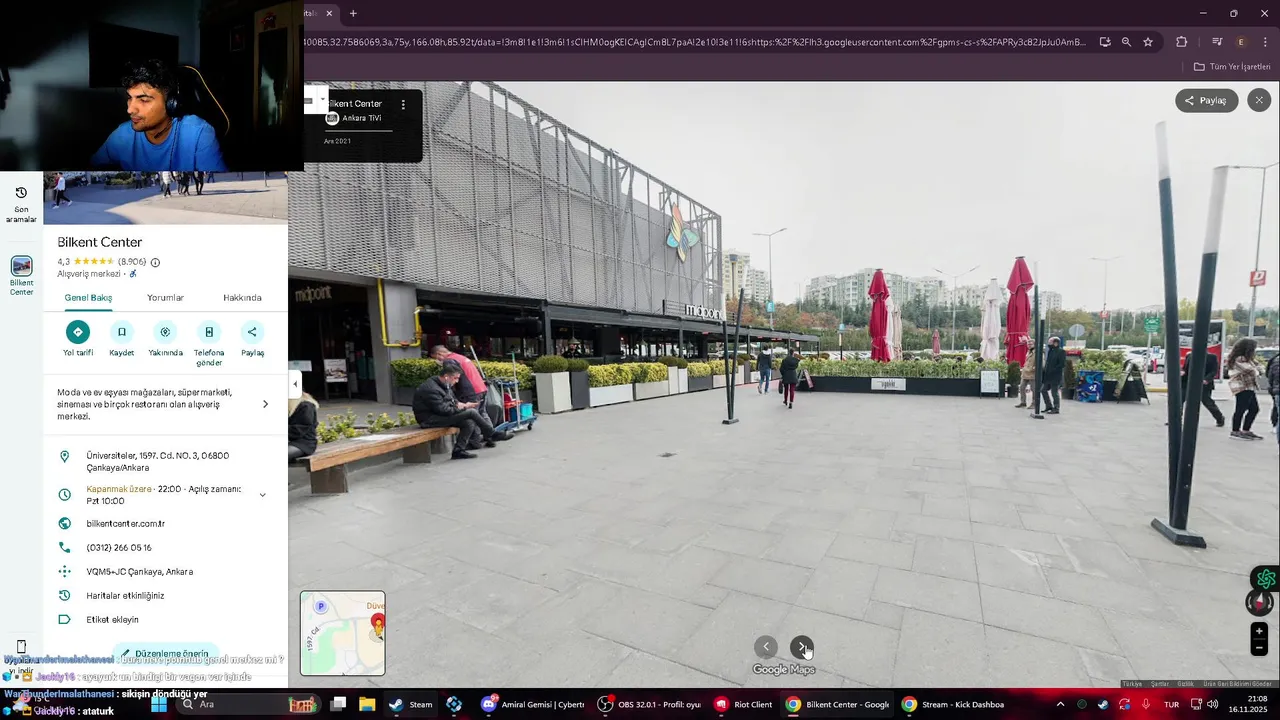Click the TUR keyboard language indicator
The height and width of the screenshot is (720, 1280).
(1171, 704)
